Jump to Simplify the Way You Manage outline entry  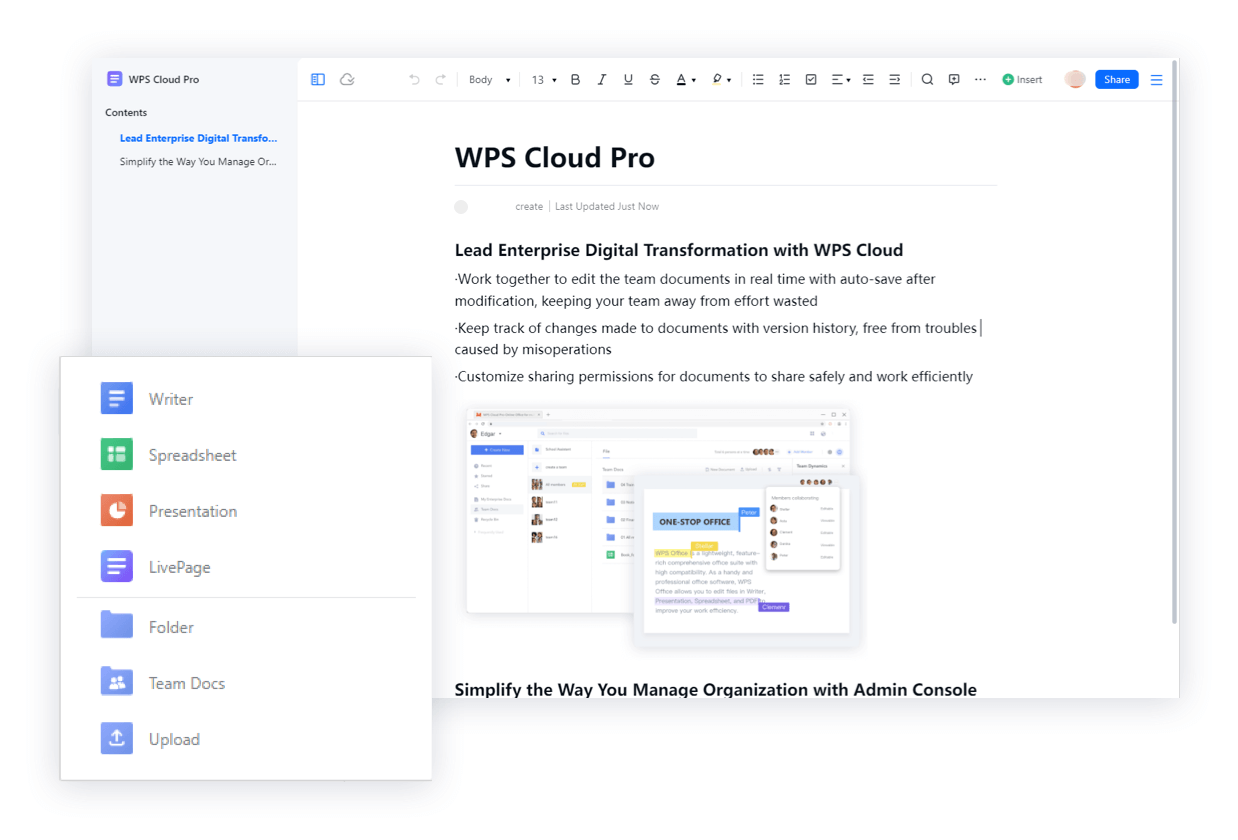click(198, 161)
